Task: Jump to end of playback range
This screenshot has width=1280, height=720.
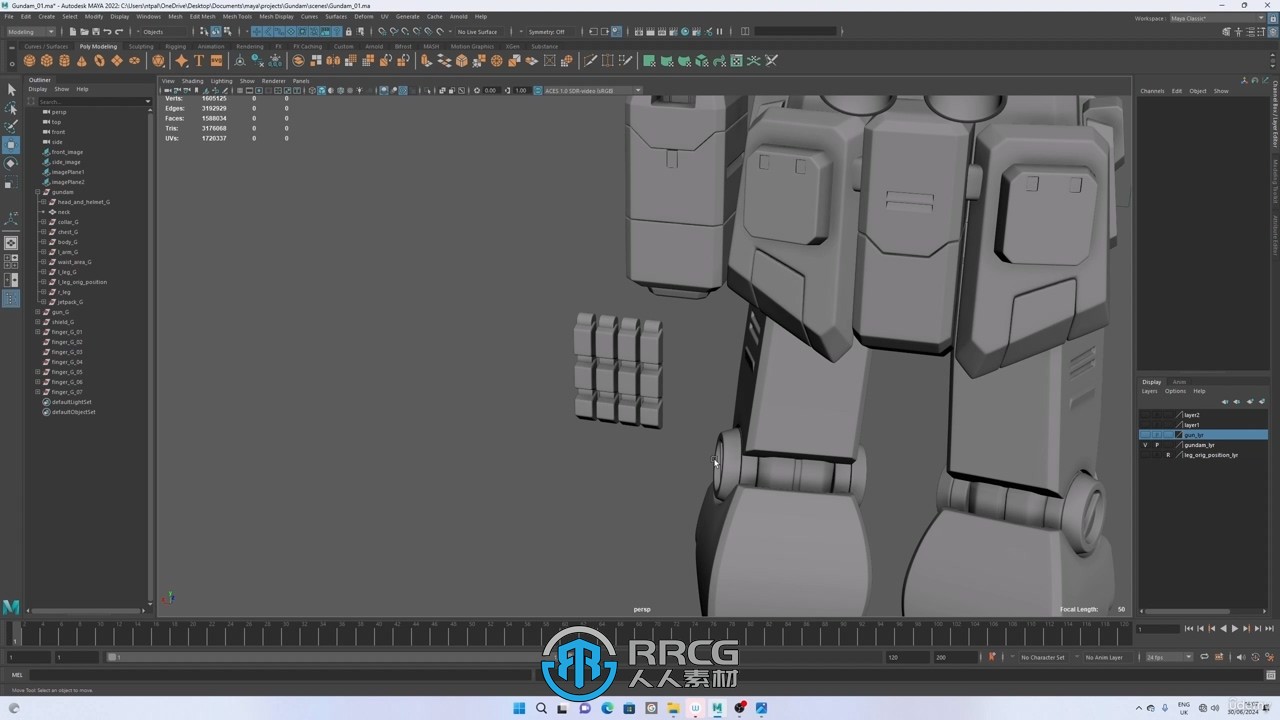Action: click(1269, 629)
